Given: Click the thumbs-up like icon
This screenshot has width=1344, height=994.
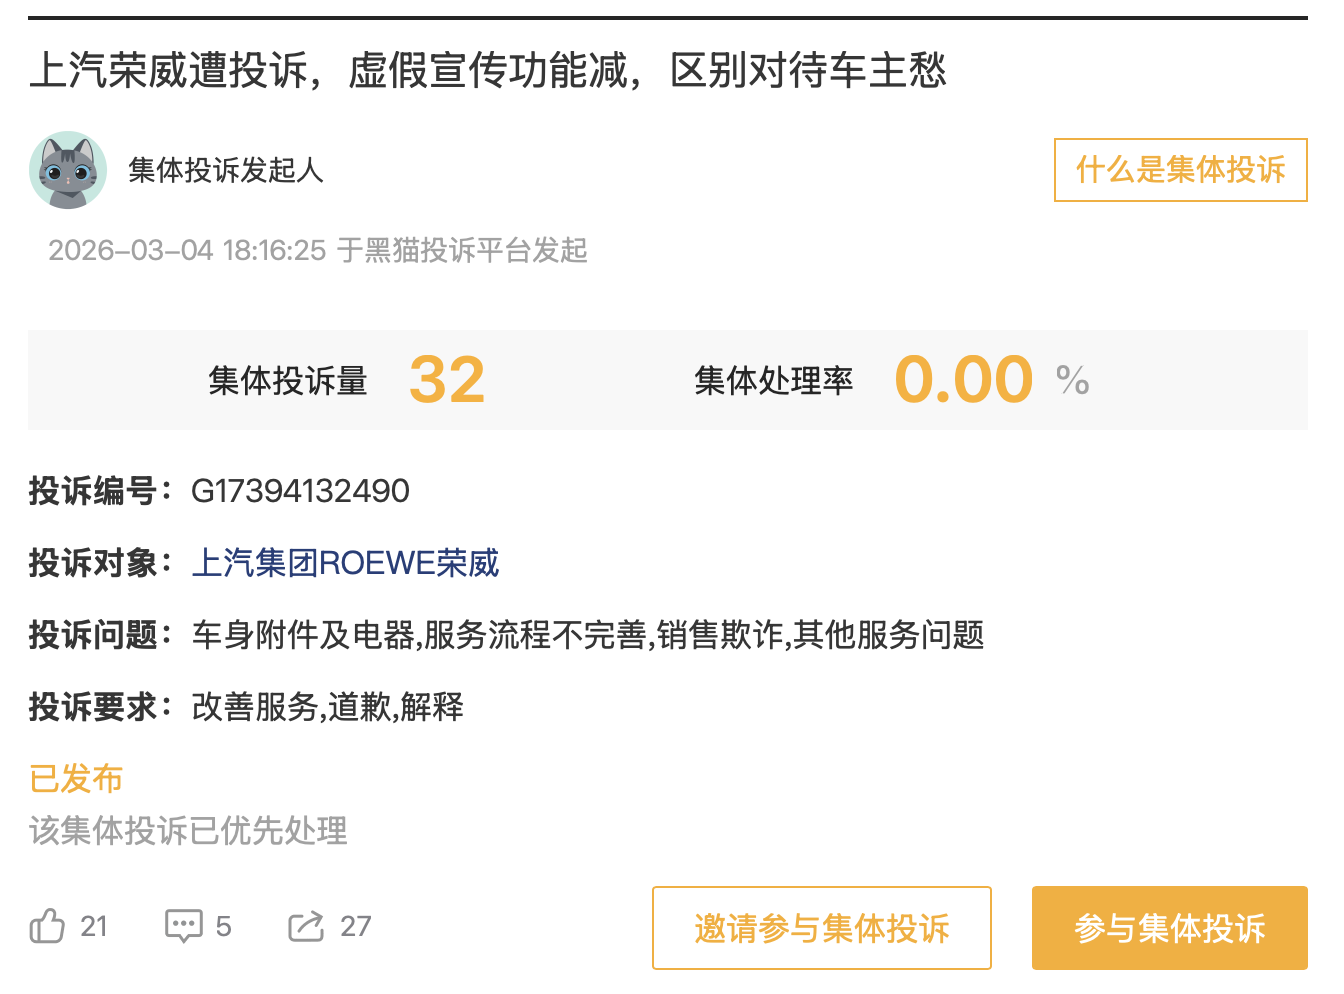Looking at the screenshot, I should (x=47, y=926).
